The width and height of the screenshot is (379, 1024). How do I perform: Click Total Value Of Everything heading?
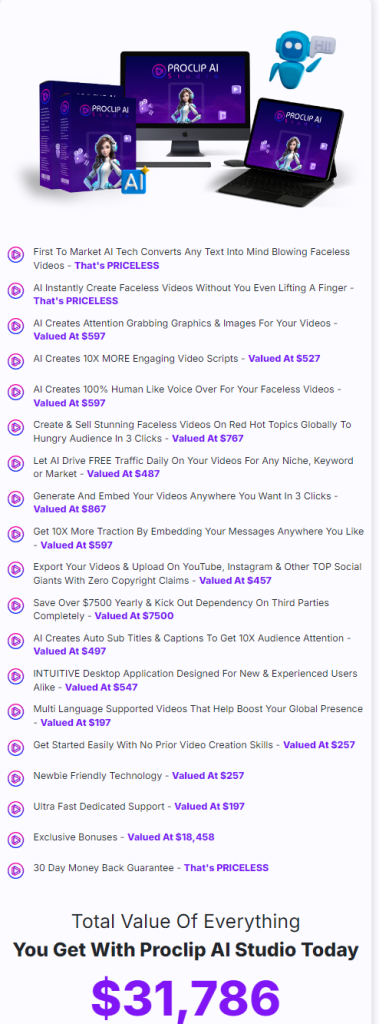click(186, 921)
